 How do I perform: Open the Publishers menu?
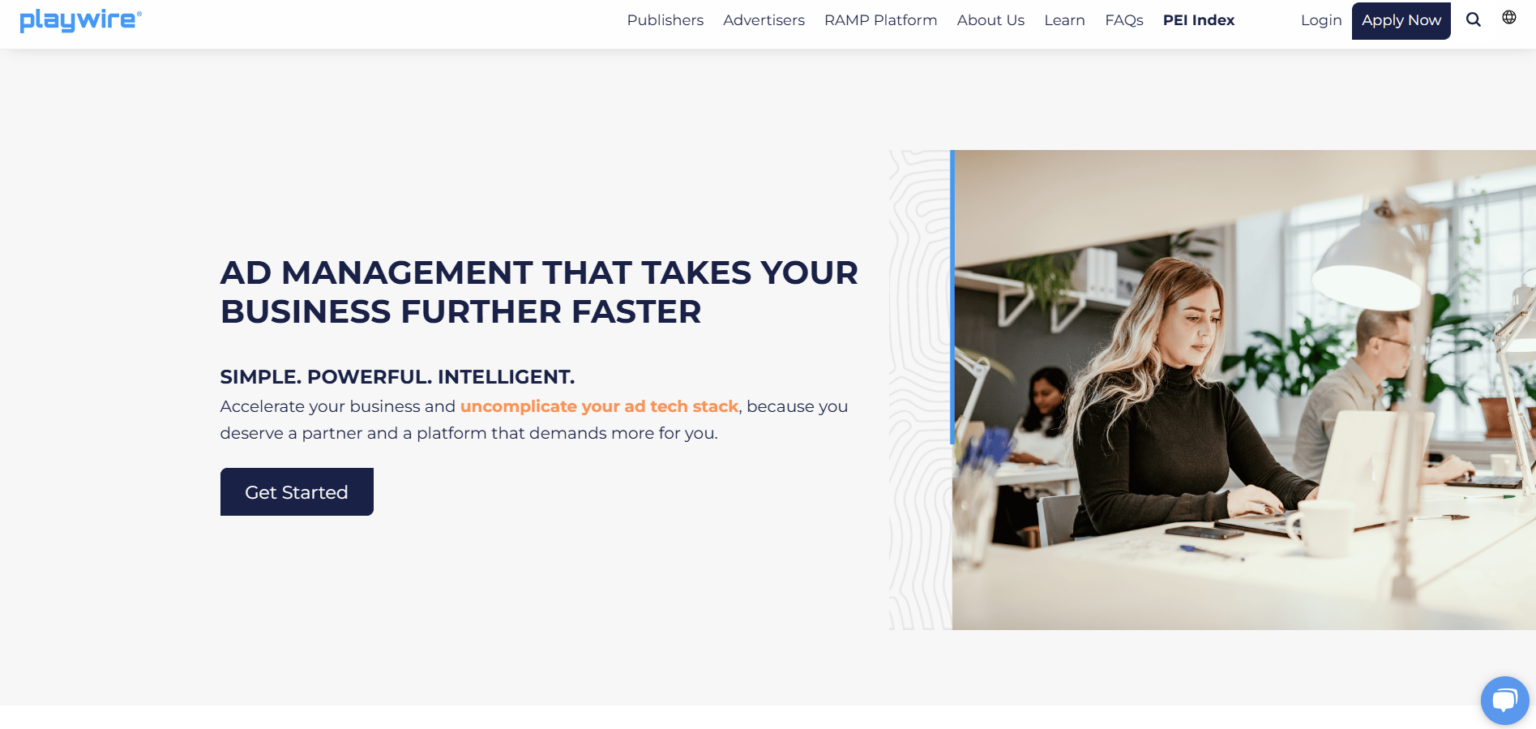[665, 19]
